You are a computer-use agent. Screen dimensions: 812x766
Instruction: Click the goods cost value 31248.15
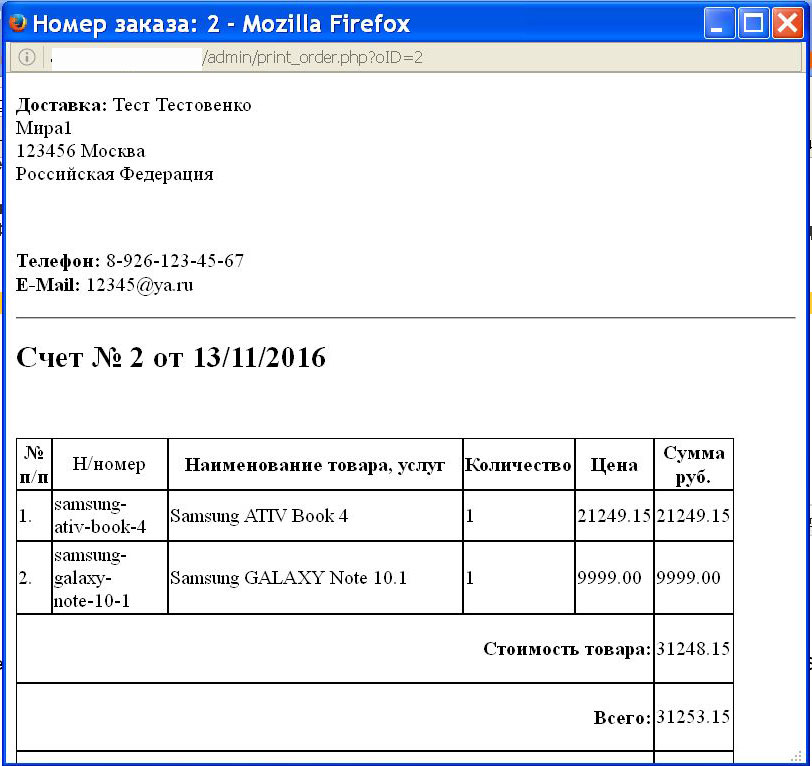(x=693, y=649)
